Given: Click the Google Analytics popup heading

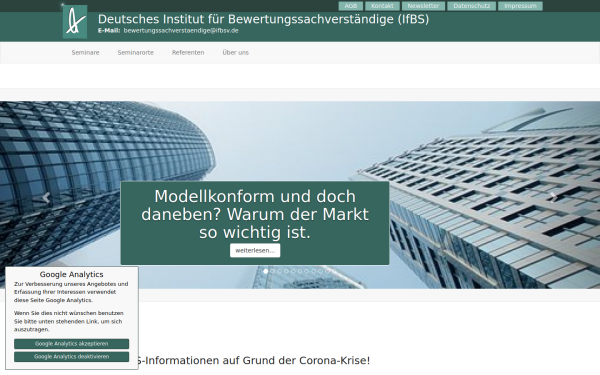Looking at the screenshot, I should pos(72,274).
